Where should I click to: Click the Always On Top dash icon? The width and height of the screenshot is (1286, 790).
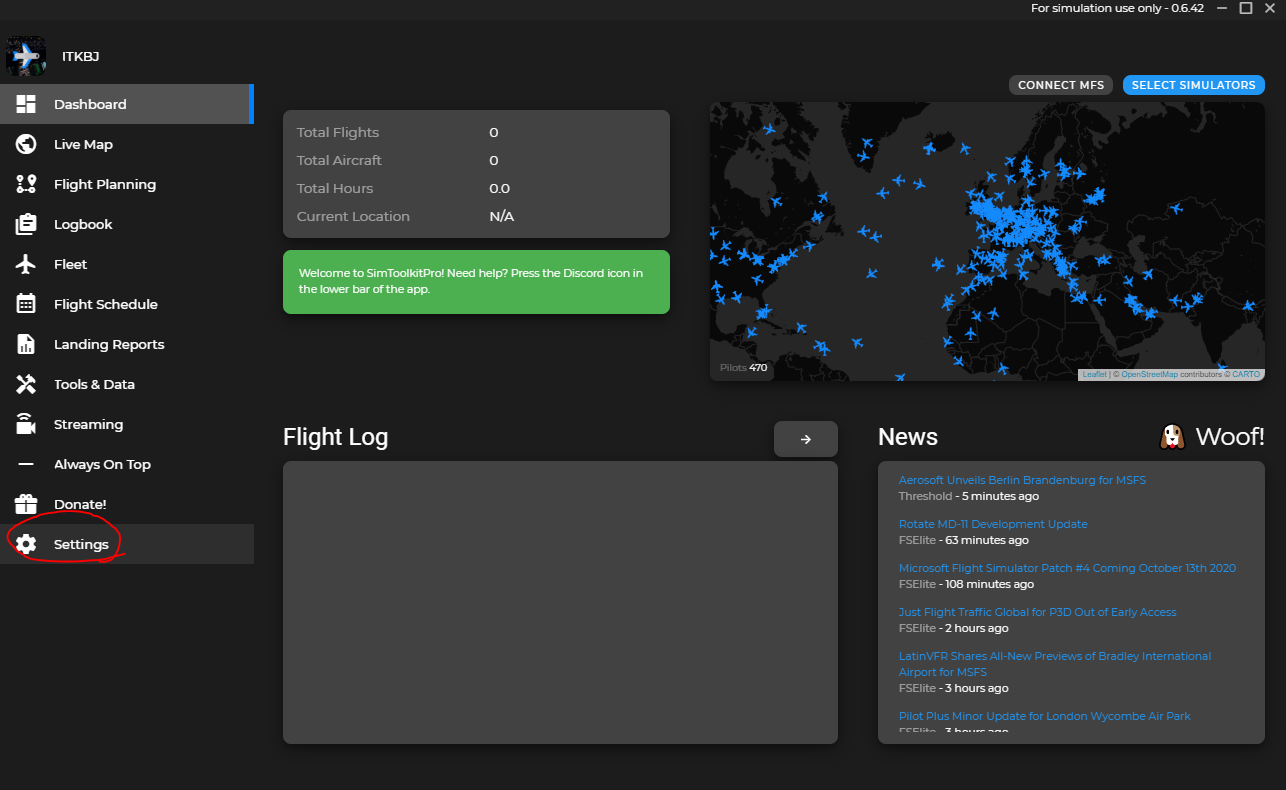click(x=26, y=464)
